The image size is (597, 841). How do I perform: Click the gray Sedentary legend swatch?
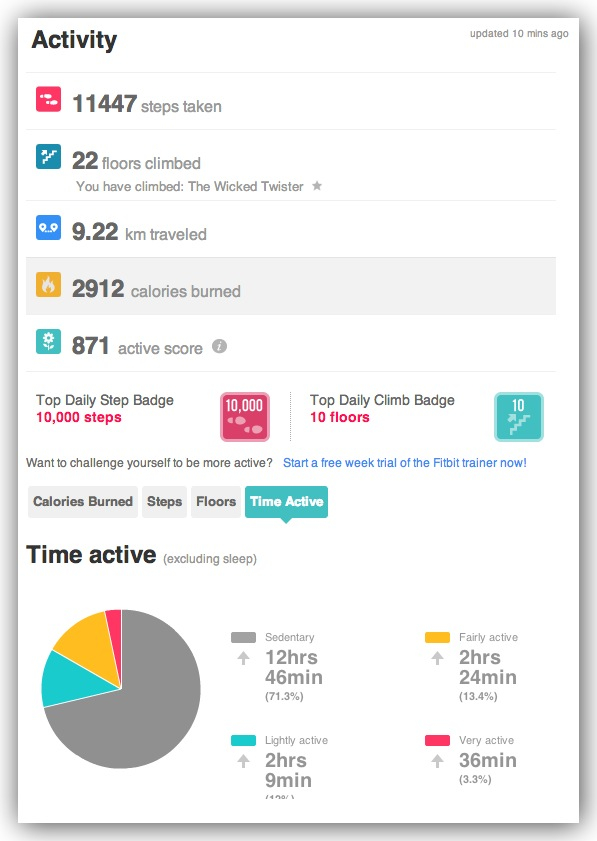click(243, 637)
